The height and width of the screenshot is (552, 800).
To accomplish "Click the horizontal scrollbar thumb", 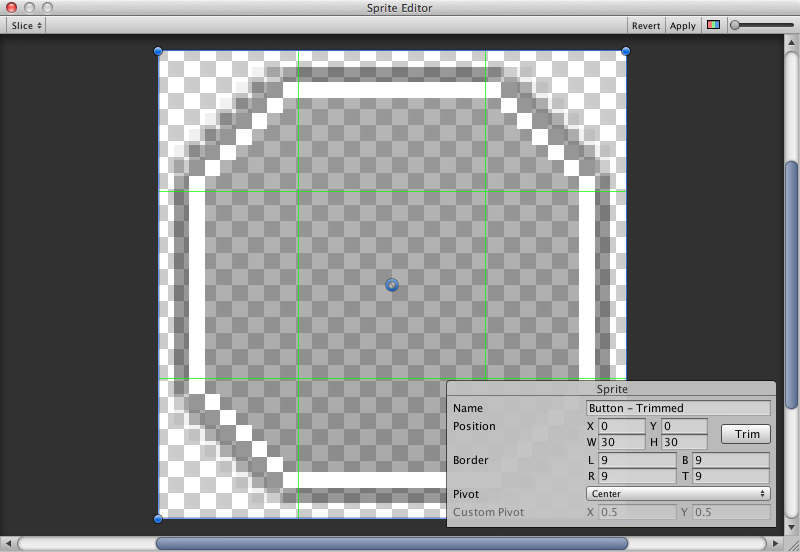I will click(x=391, y=544).
